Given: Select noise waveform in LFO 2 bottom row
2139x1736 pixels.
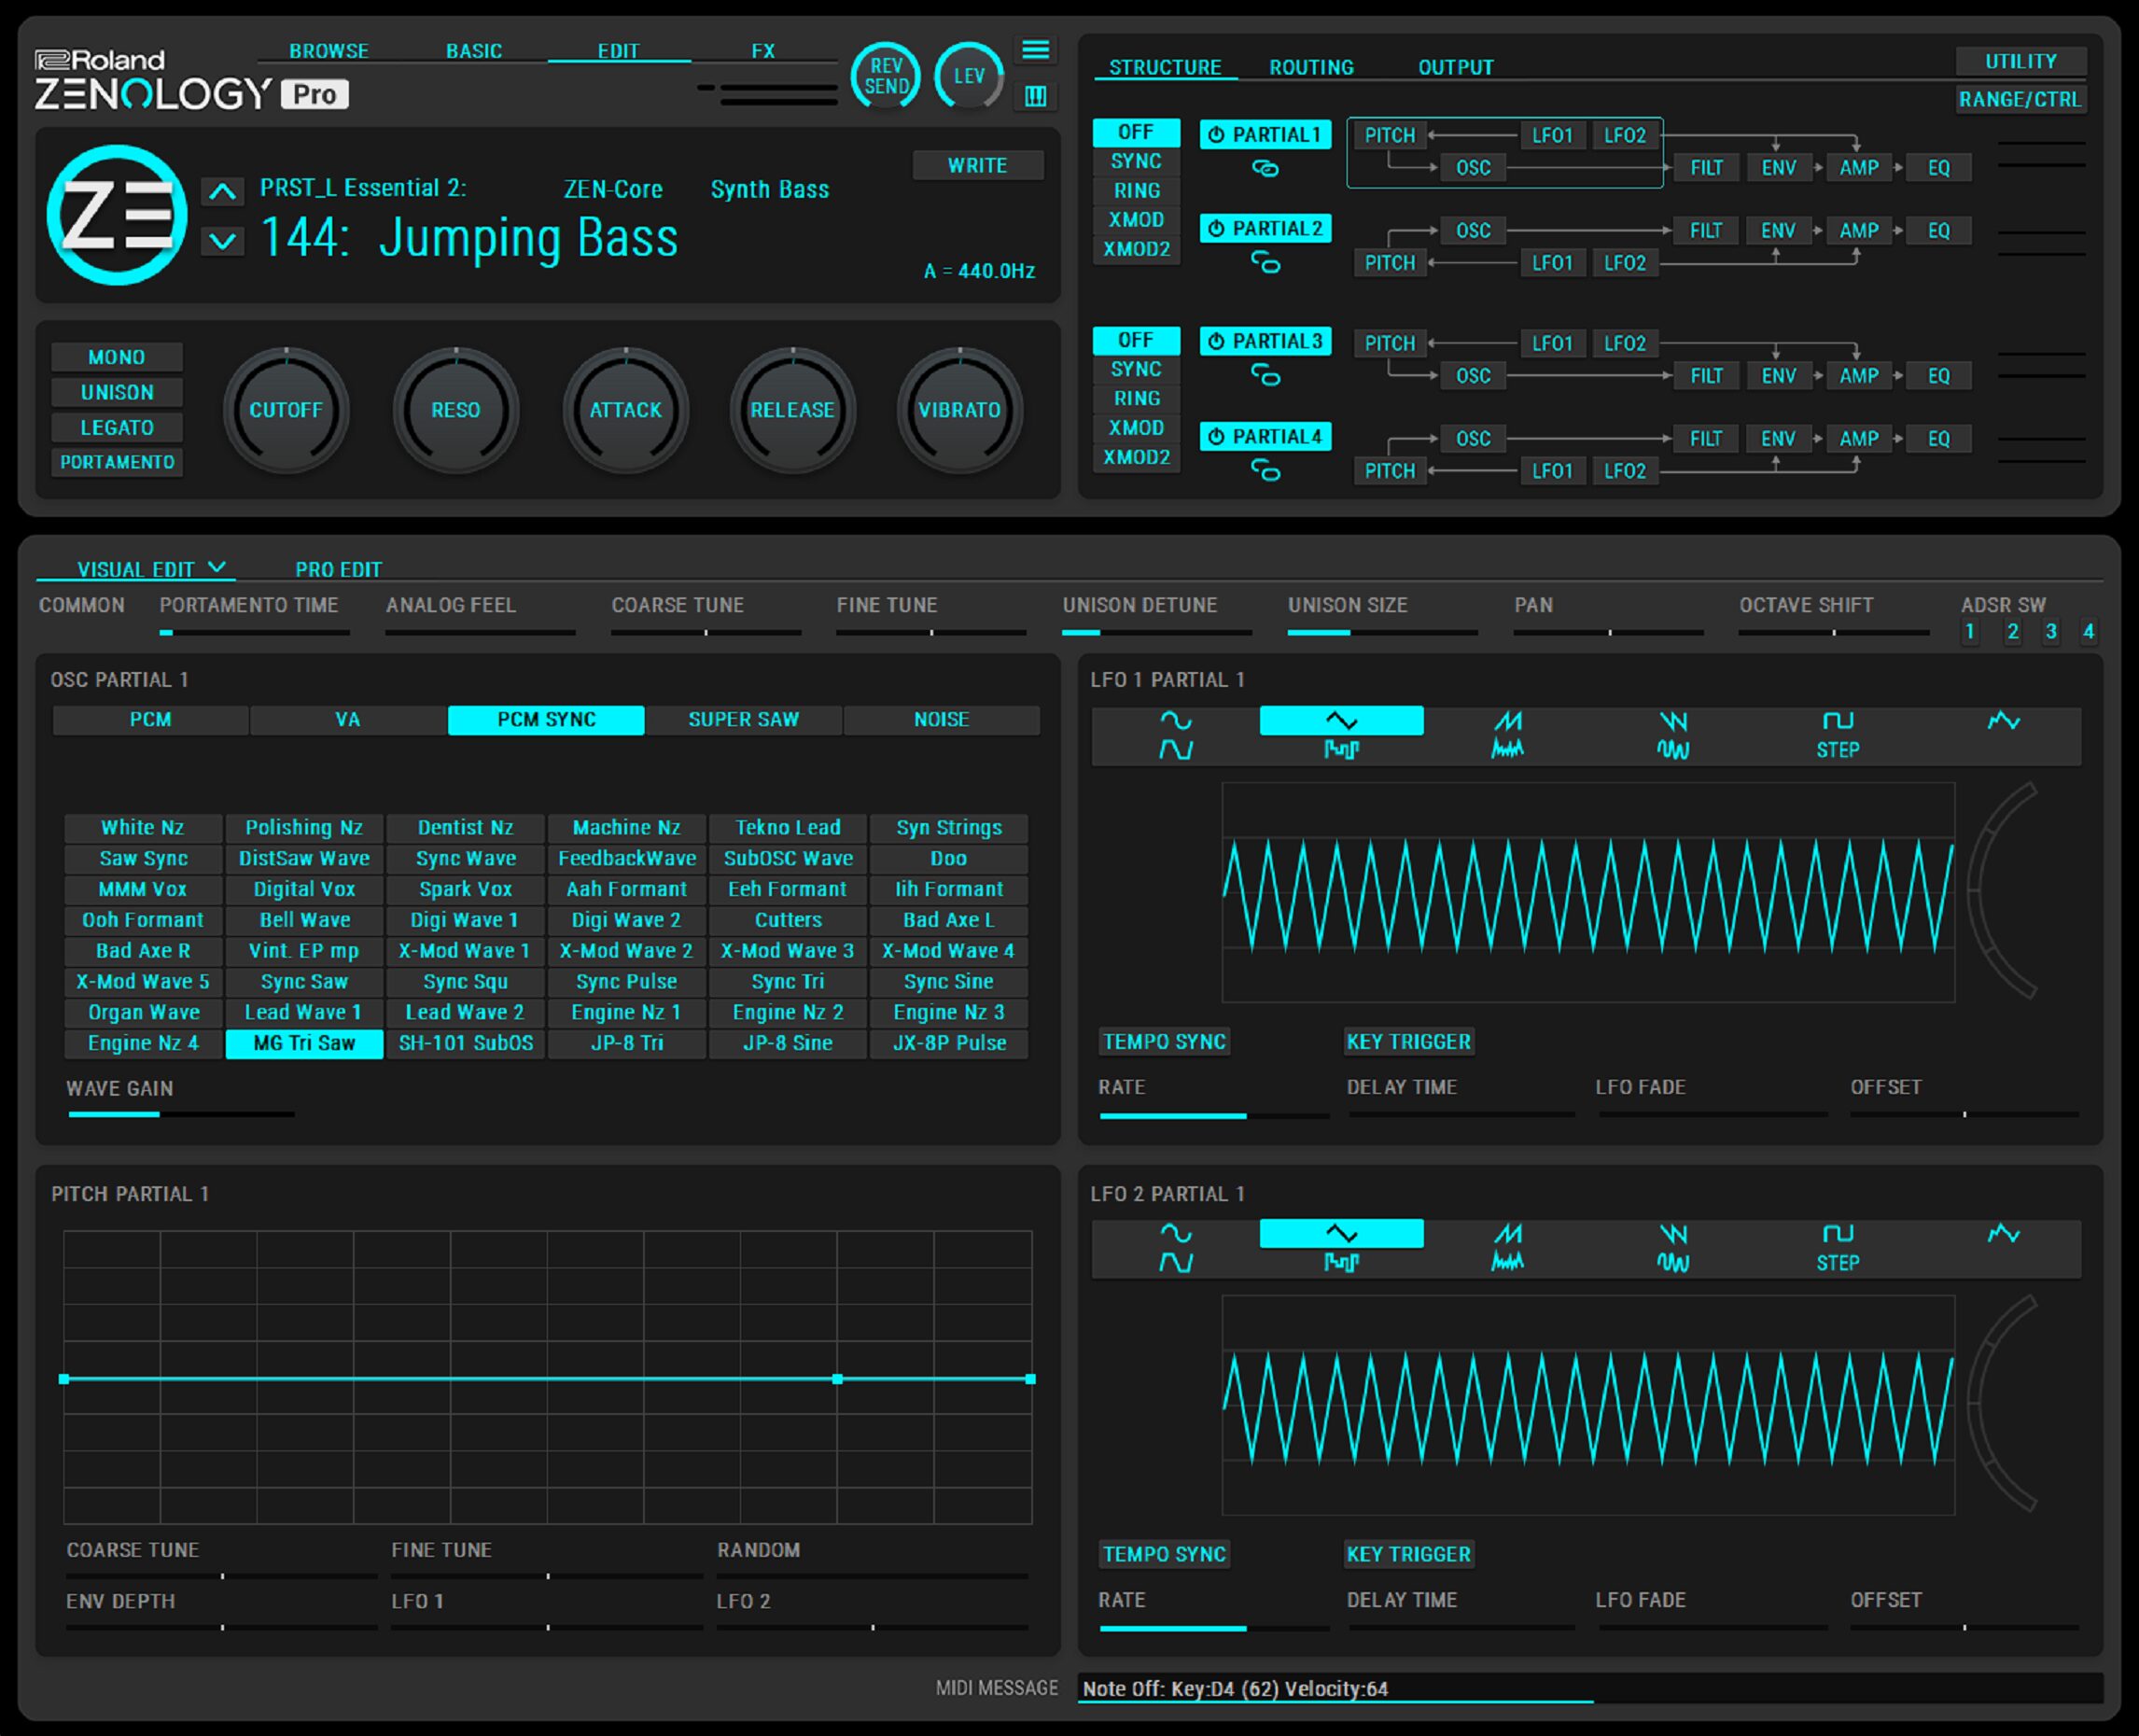Looking at the screenshot, I should (x=1507, y=1262).
